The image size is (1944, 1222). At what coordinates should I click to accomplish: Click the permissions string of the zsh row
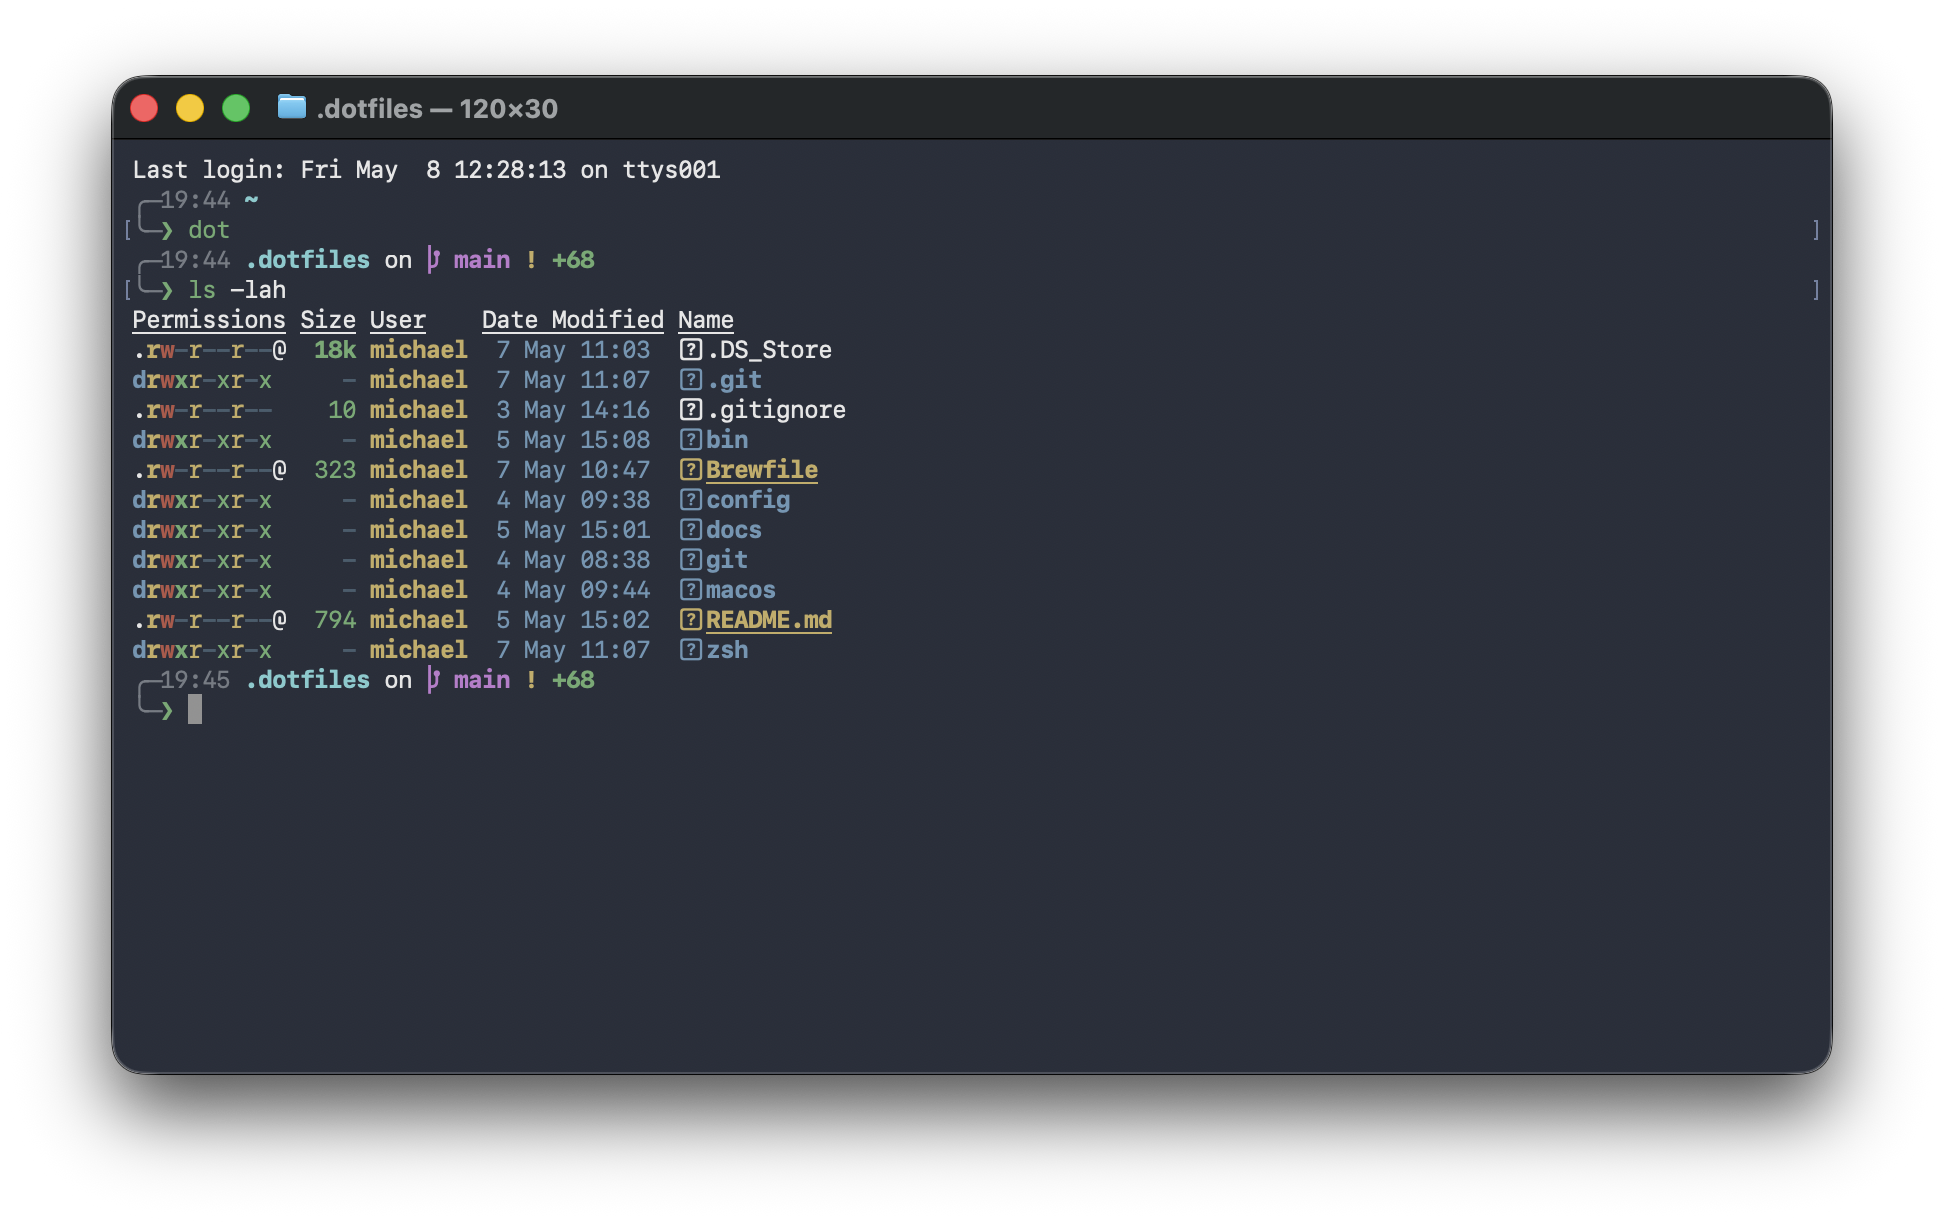(x=202, y=650)
